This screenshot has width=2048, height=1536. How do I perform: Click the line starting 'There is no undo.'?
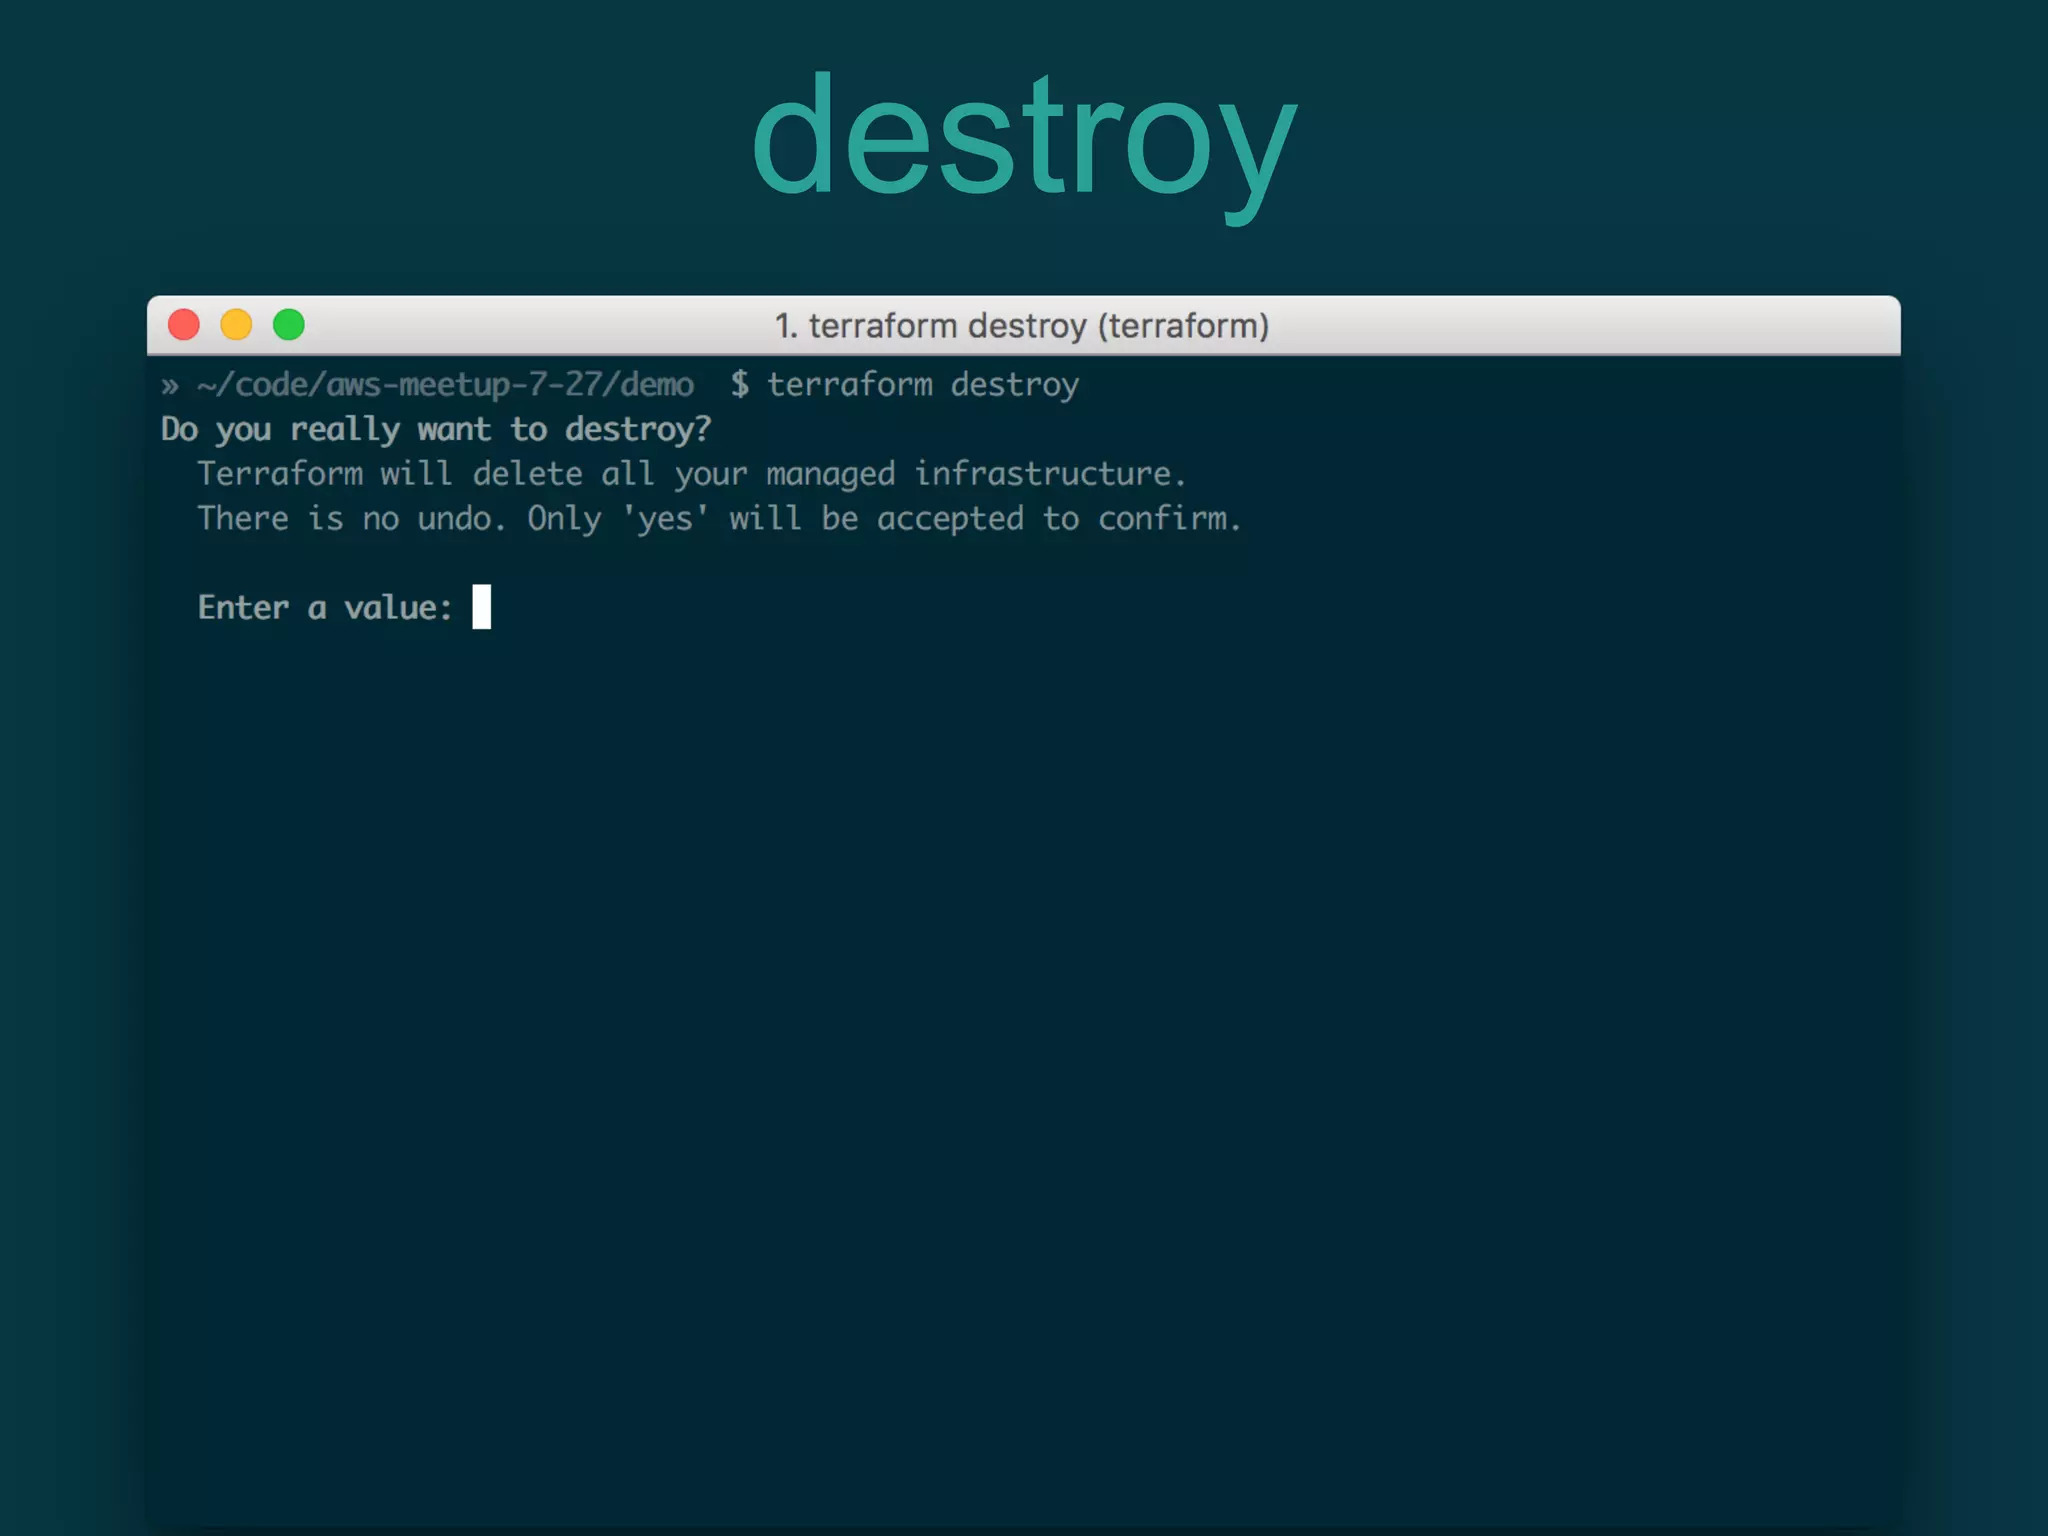[x=719, y=519]
